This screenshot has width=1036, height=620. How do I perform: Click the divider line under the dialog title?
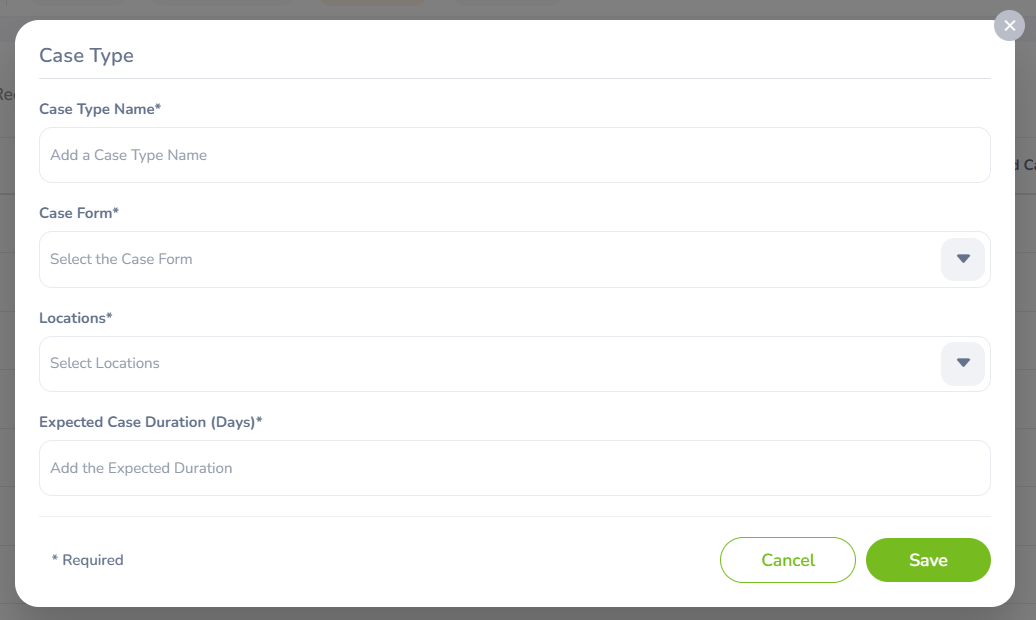pyautogui.click(x=514, y=78)
